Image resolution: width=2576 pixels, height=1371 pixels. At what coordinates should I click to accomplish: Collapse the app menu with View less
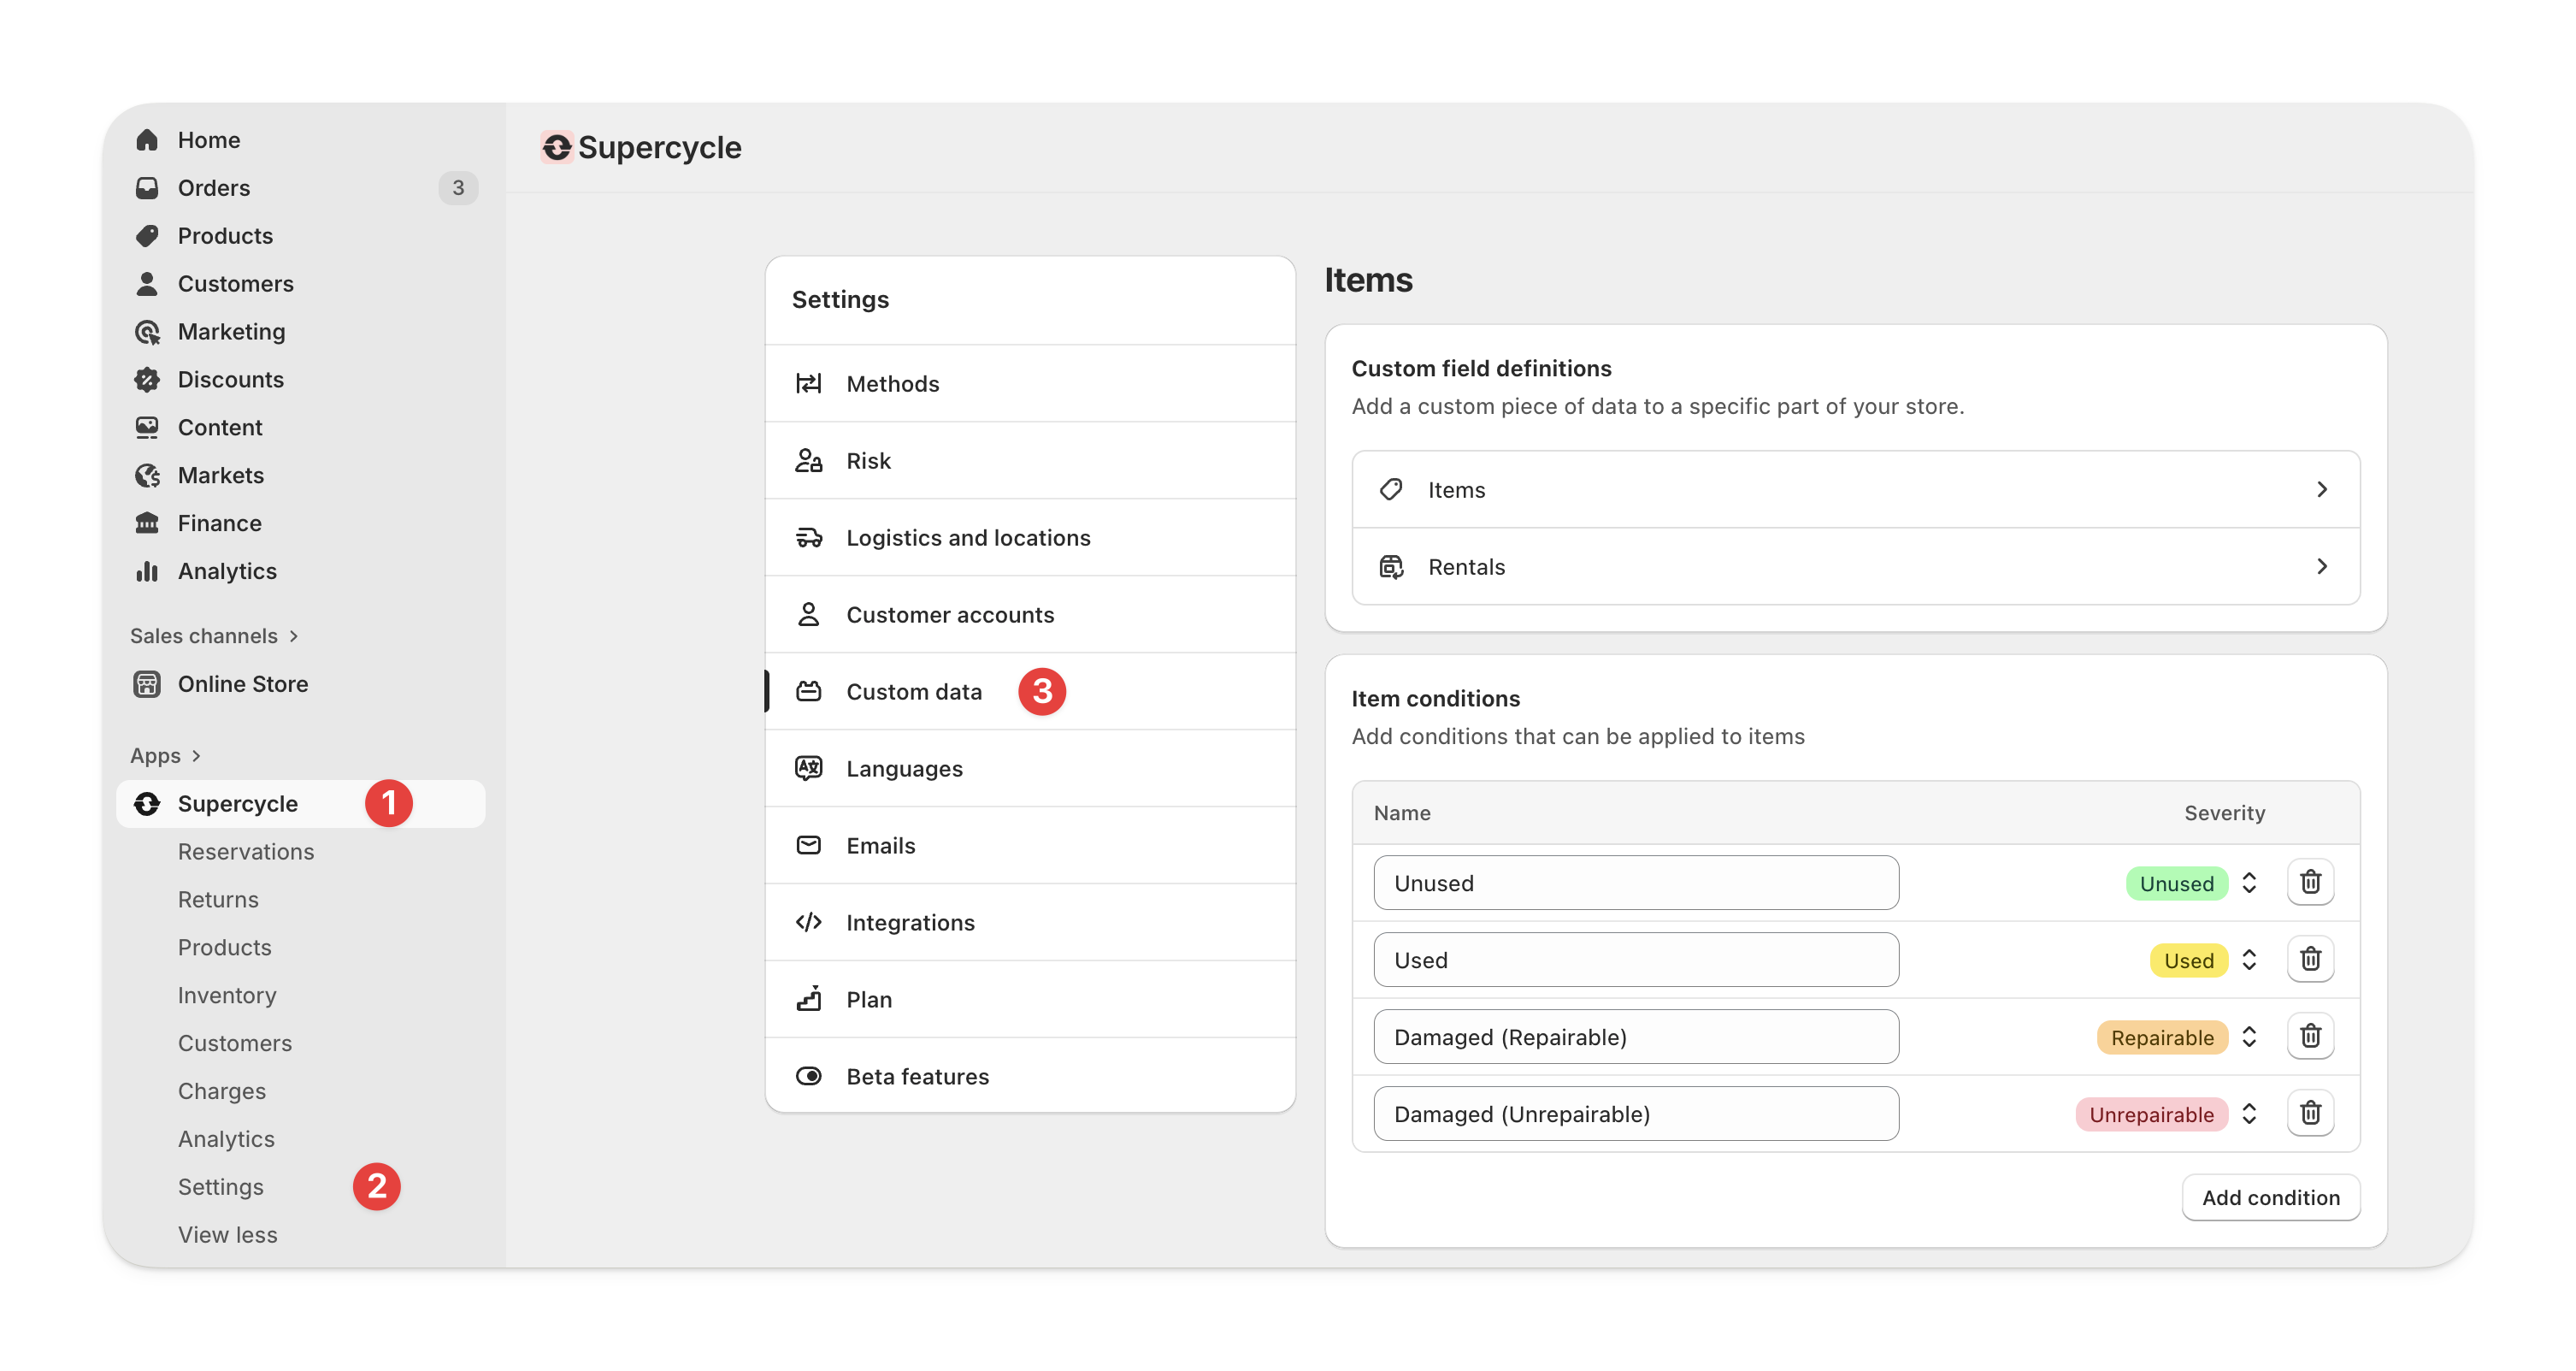pyautogui.click(x=227, y=1235)
